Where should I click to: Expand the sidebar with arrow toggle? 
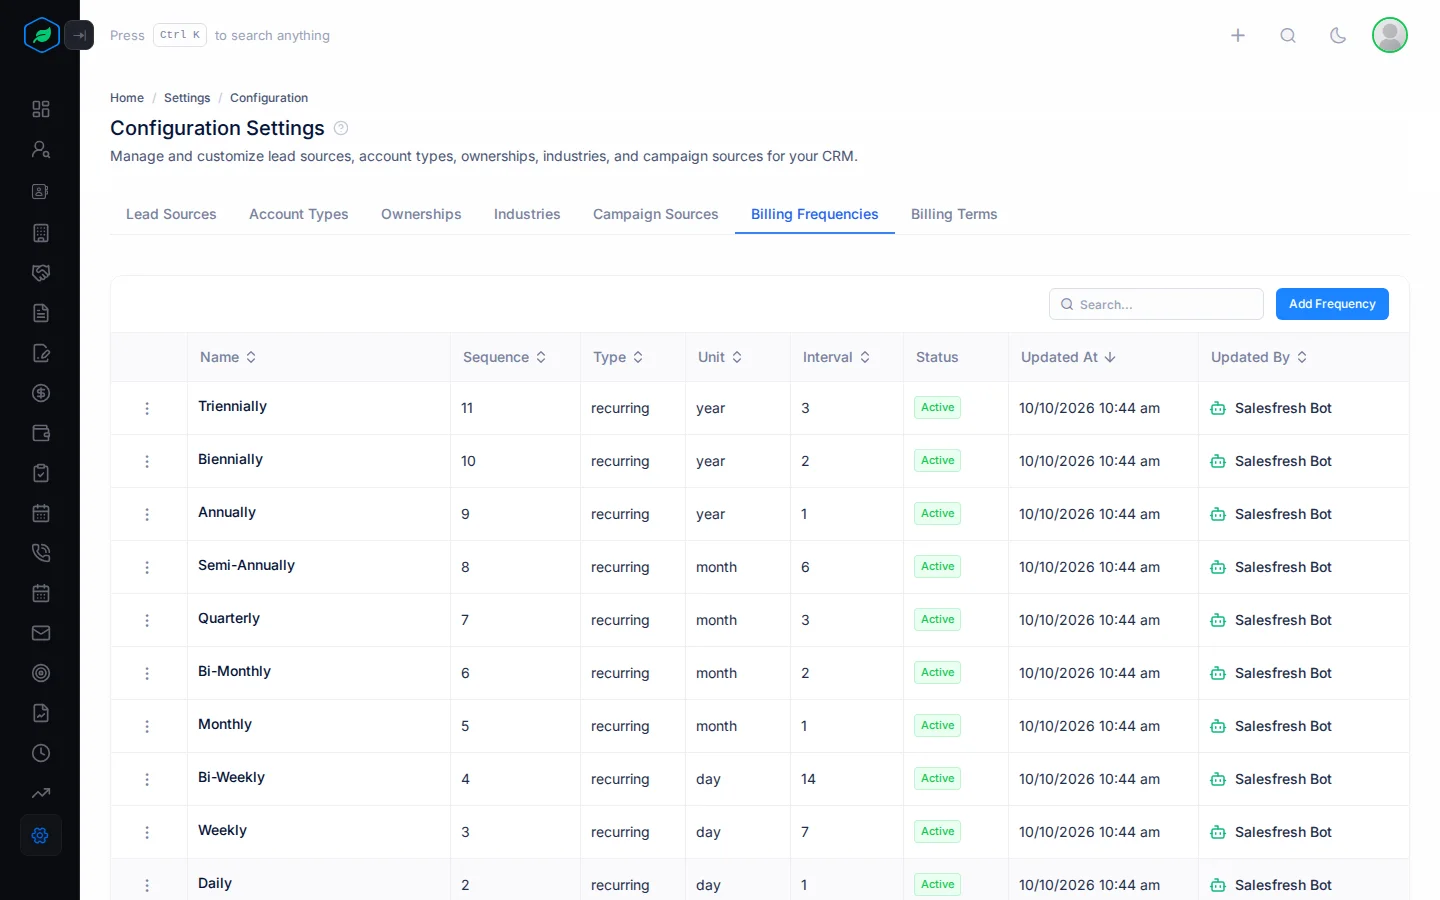pyautogui.click(x=79, y=35)
